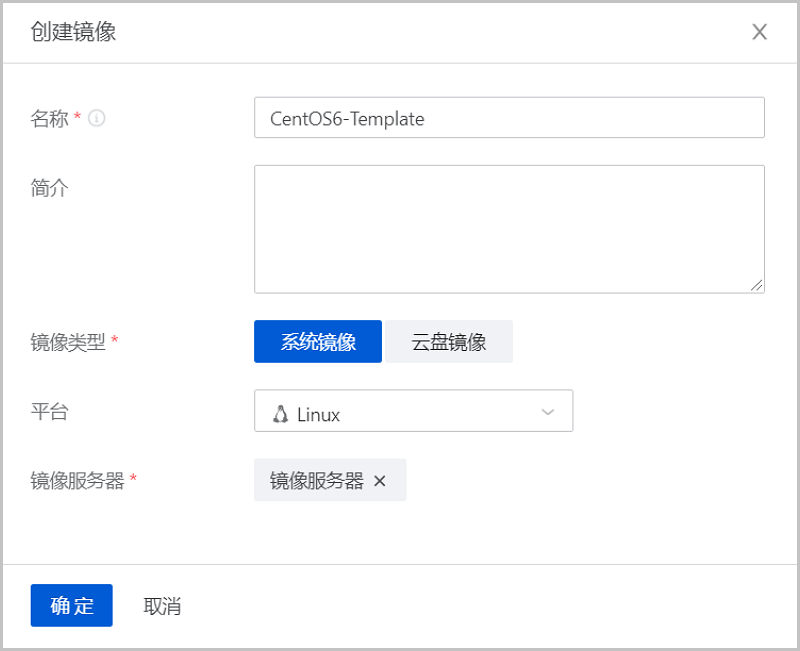Click the 简介 field label
Image resolution: width=800 pixels, height=651 pixels.
pos(49,188)
